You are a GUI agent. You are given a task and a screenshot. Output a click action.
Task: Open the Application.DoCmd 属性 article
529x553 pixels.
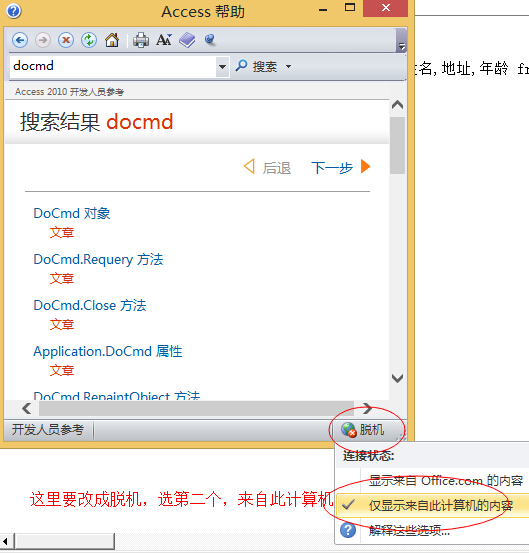click(x=108, y=352)
